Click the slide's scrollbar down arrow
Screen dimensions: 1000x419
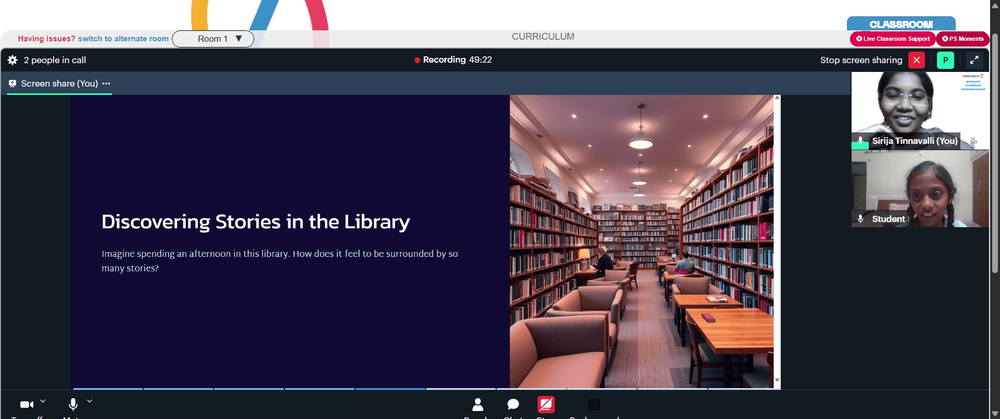tap(777, 381)
